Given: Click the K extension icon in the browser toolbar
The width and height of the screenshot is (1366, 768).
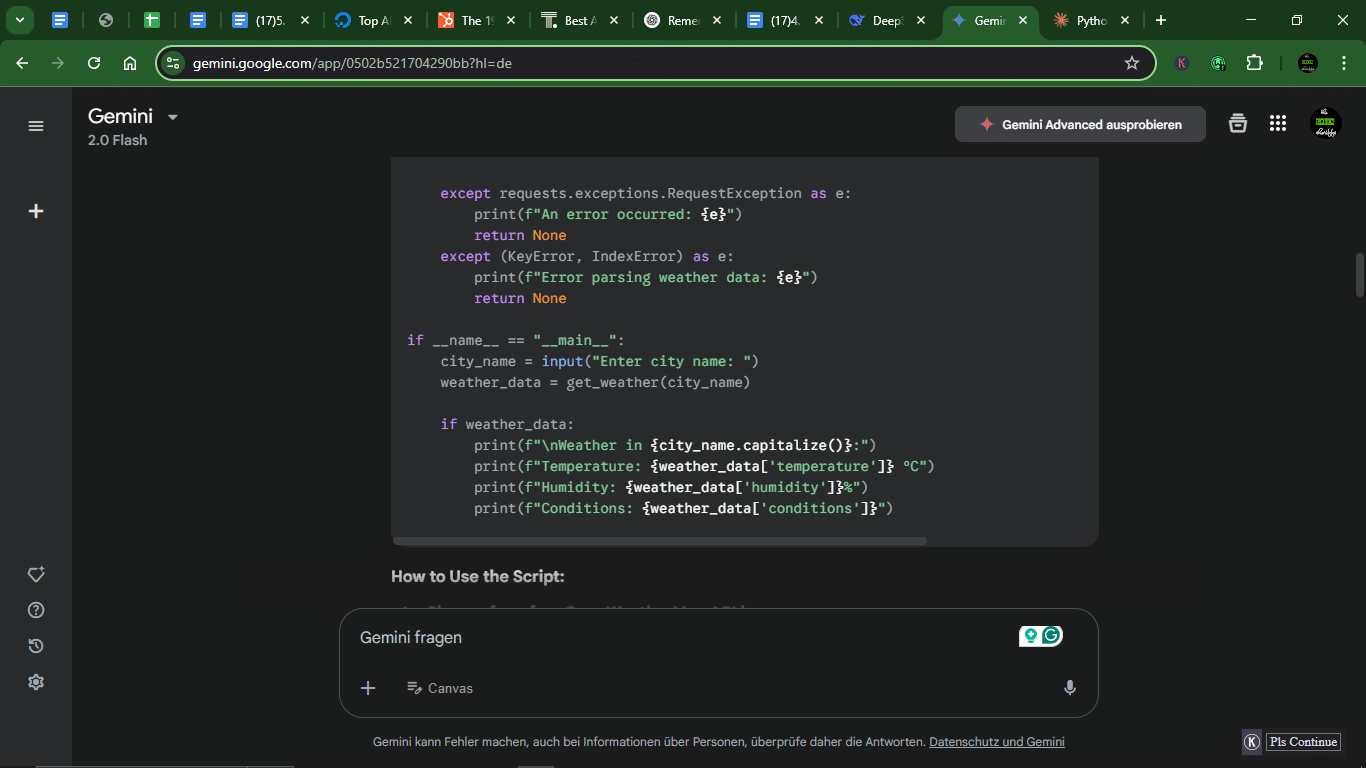Looking at the screenshot, I should click(x=1182, y=63).
